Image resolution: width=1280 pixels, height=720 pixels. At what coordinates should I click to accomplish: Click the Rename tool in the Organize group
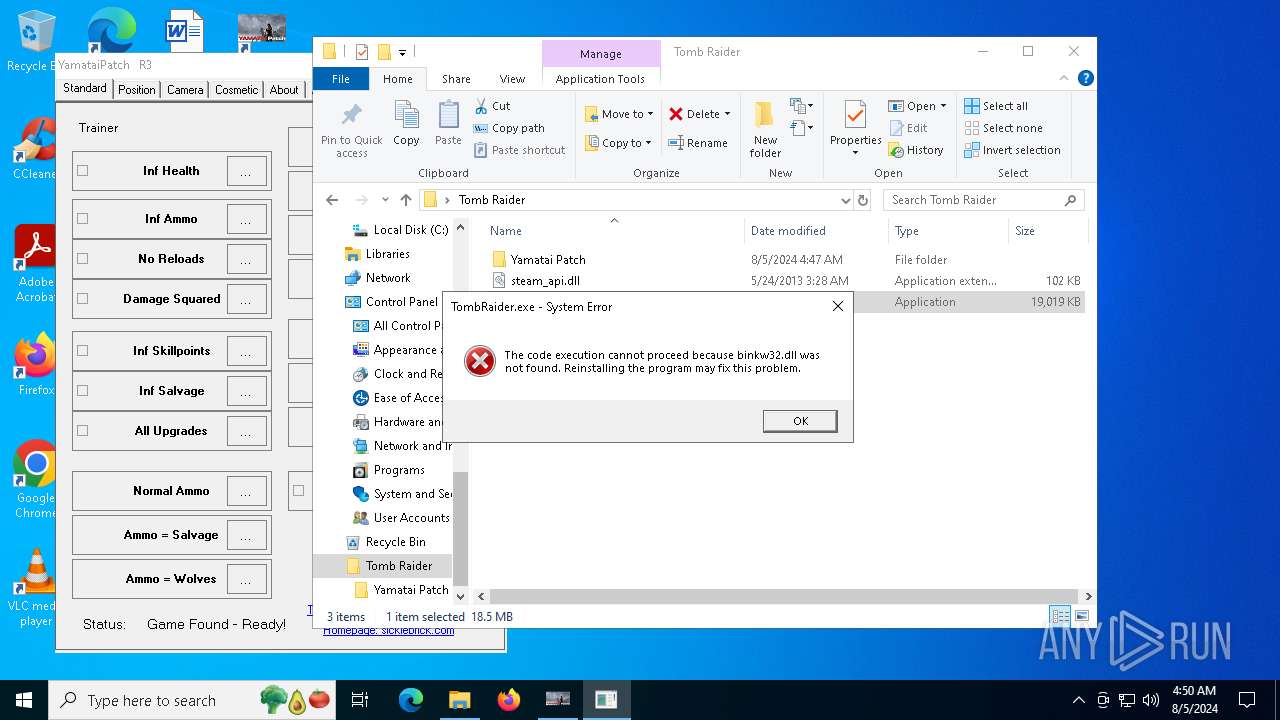click(698, 143)
